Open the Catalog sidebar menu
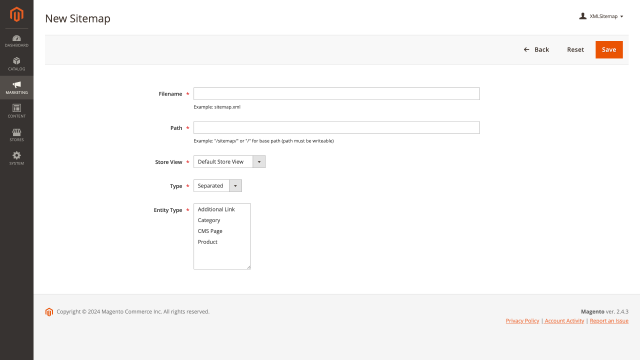Image resolution: width=640 pixels, height=360 pixels. coord(16,64)
